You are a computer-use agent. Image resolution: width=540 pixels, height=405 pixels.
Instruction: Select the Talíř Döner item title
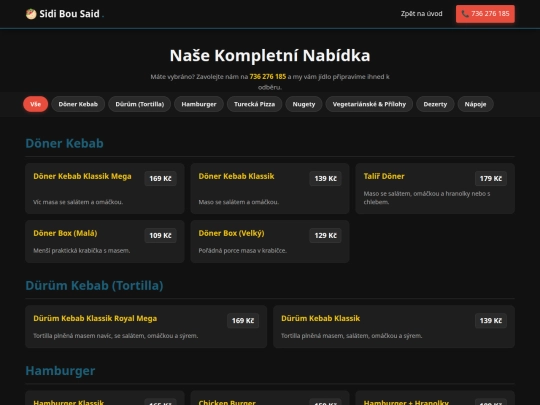[384, 176]
